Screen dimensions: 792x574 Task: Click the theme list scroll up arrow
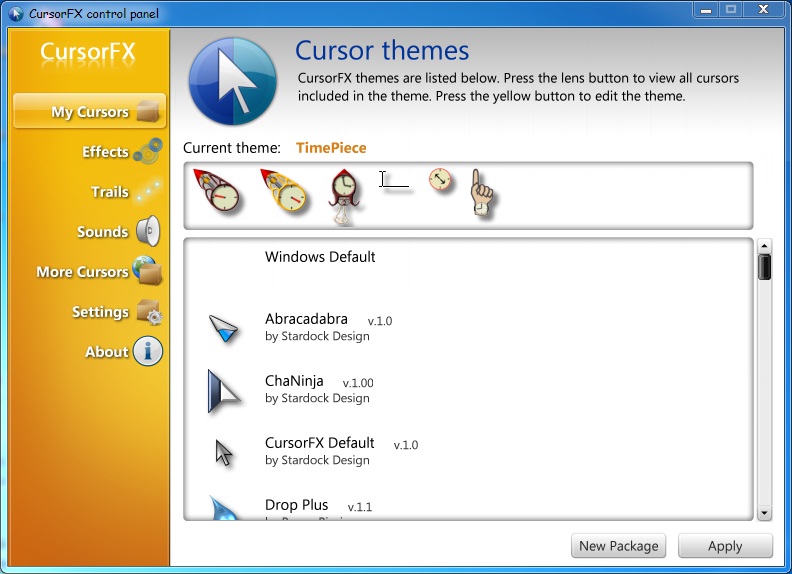[x=764, y=246]
